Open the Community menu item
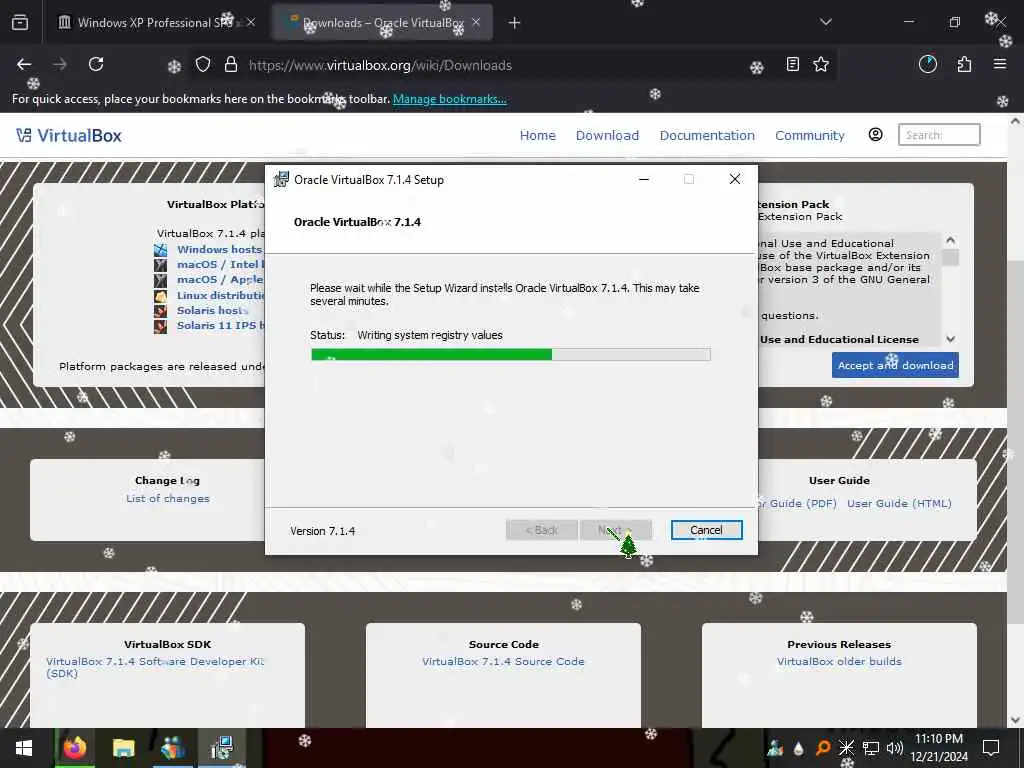 (810, 135)
